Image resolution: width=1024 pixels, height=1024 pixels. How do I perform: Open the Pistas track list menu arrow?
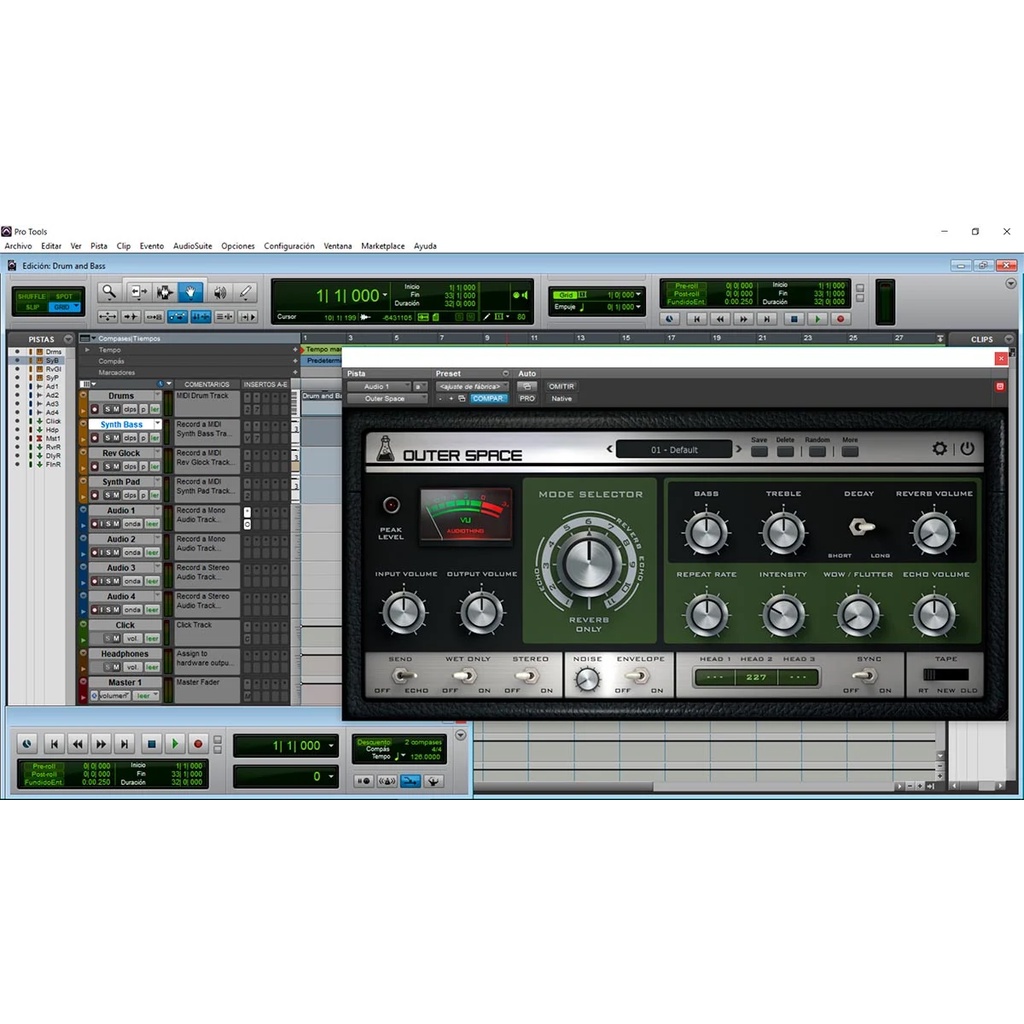point(68,339)
